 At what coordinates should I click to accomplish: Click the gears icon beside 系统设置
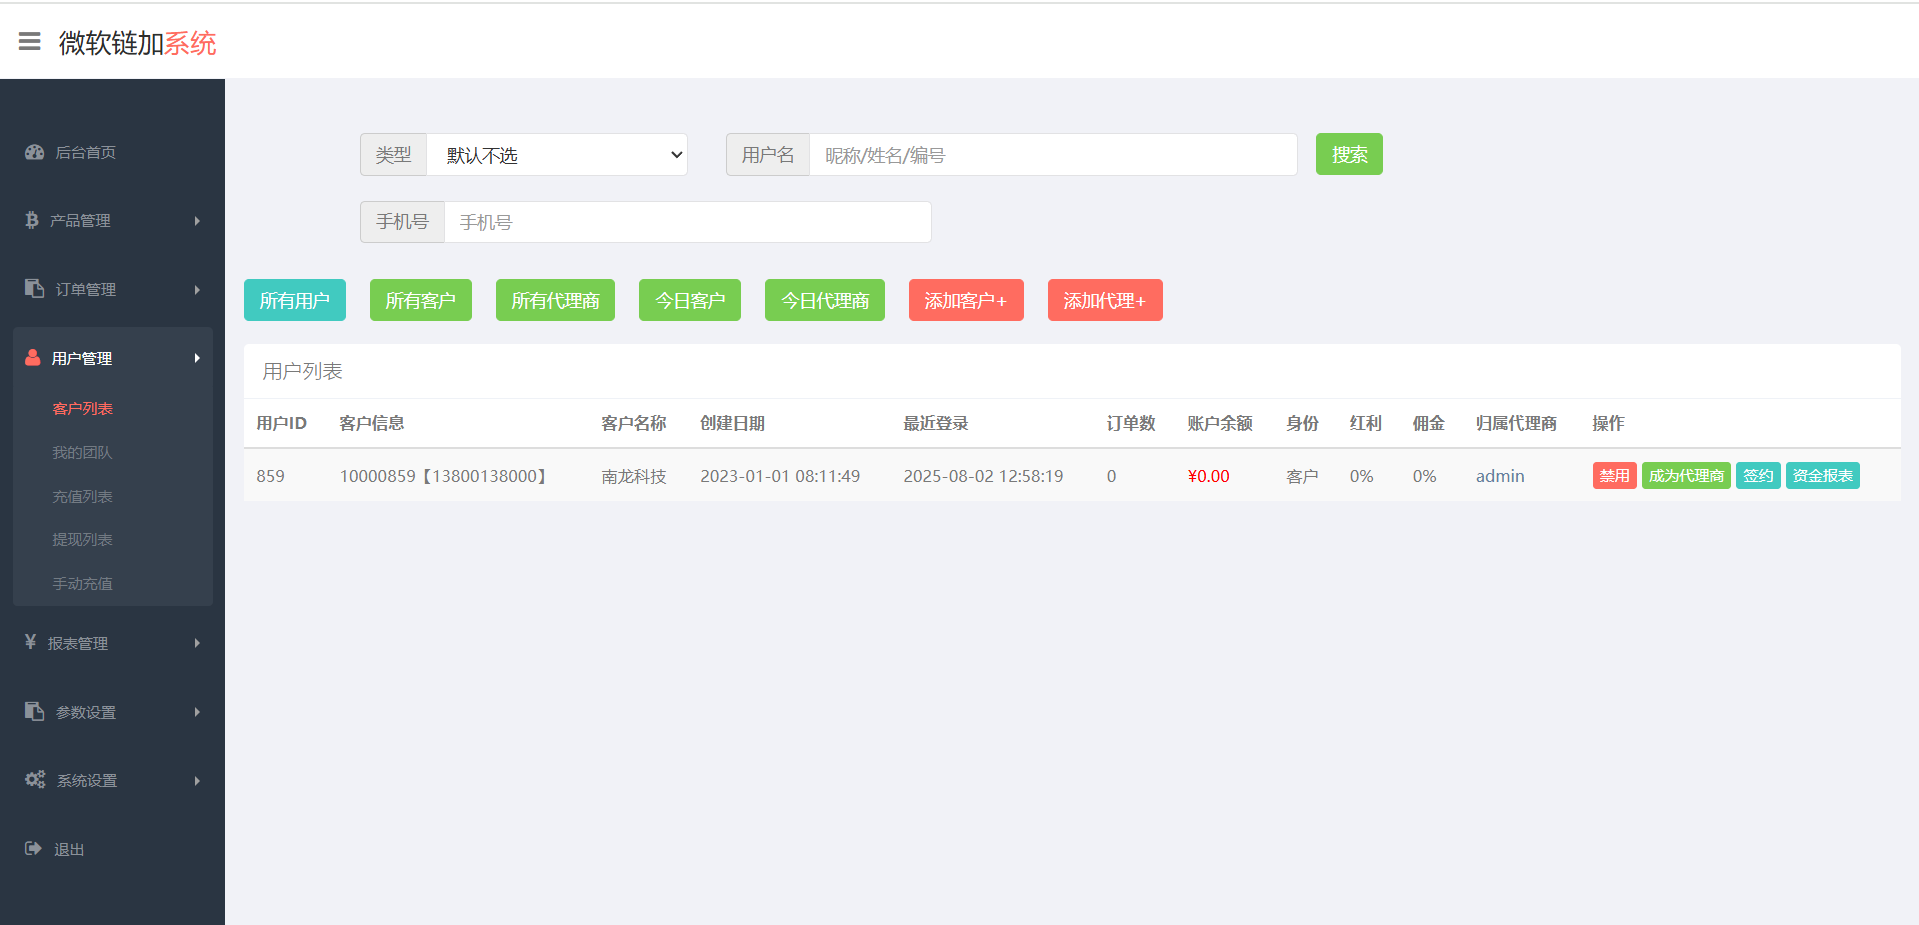35,779
